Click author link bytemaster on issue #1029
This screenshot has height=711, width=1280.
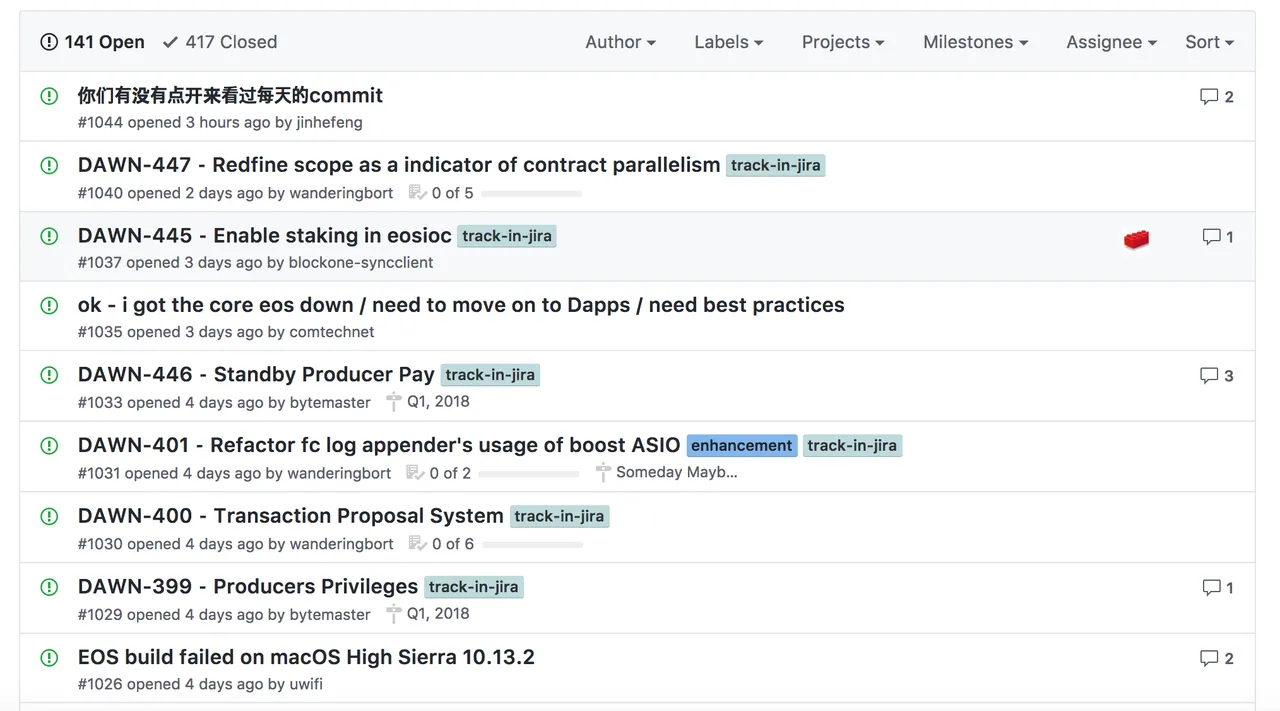(x=330, y=614)
